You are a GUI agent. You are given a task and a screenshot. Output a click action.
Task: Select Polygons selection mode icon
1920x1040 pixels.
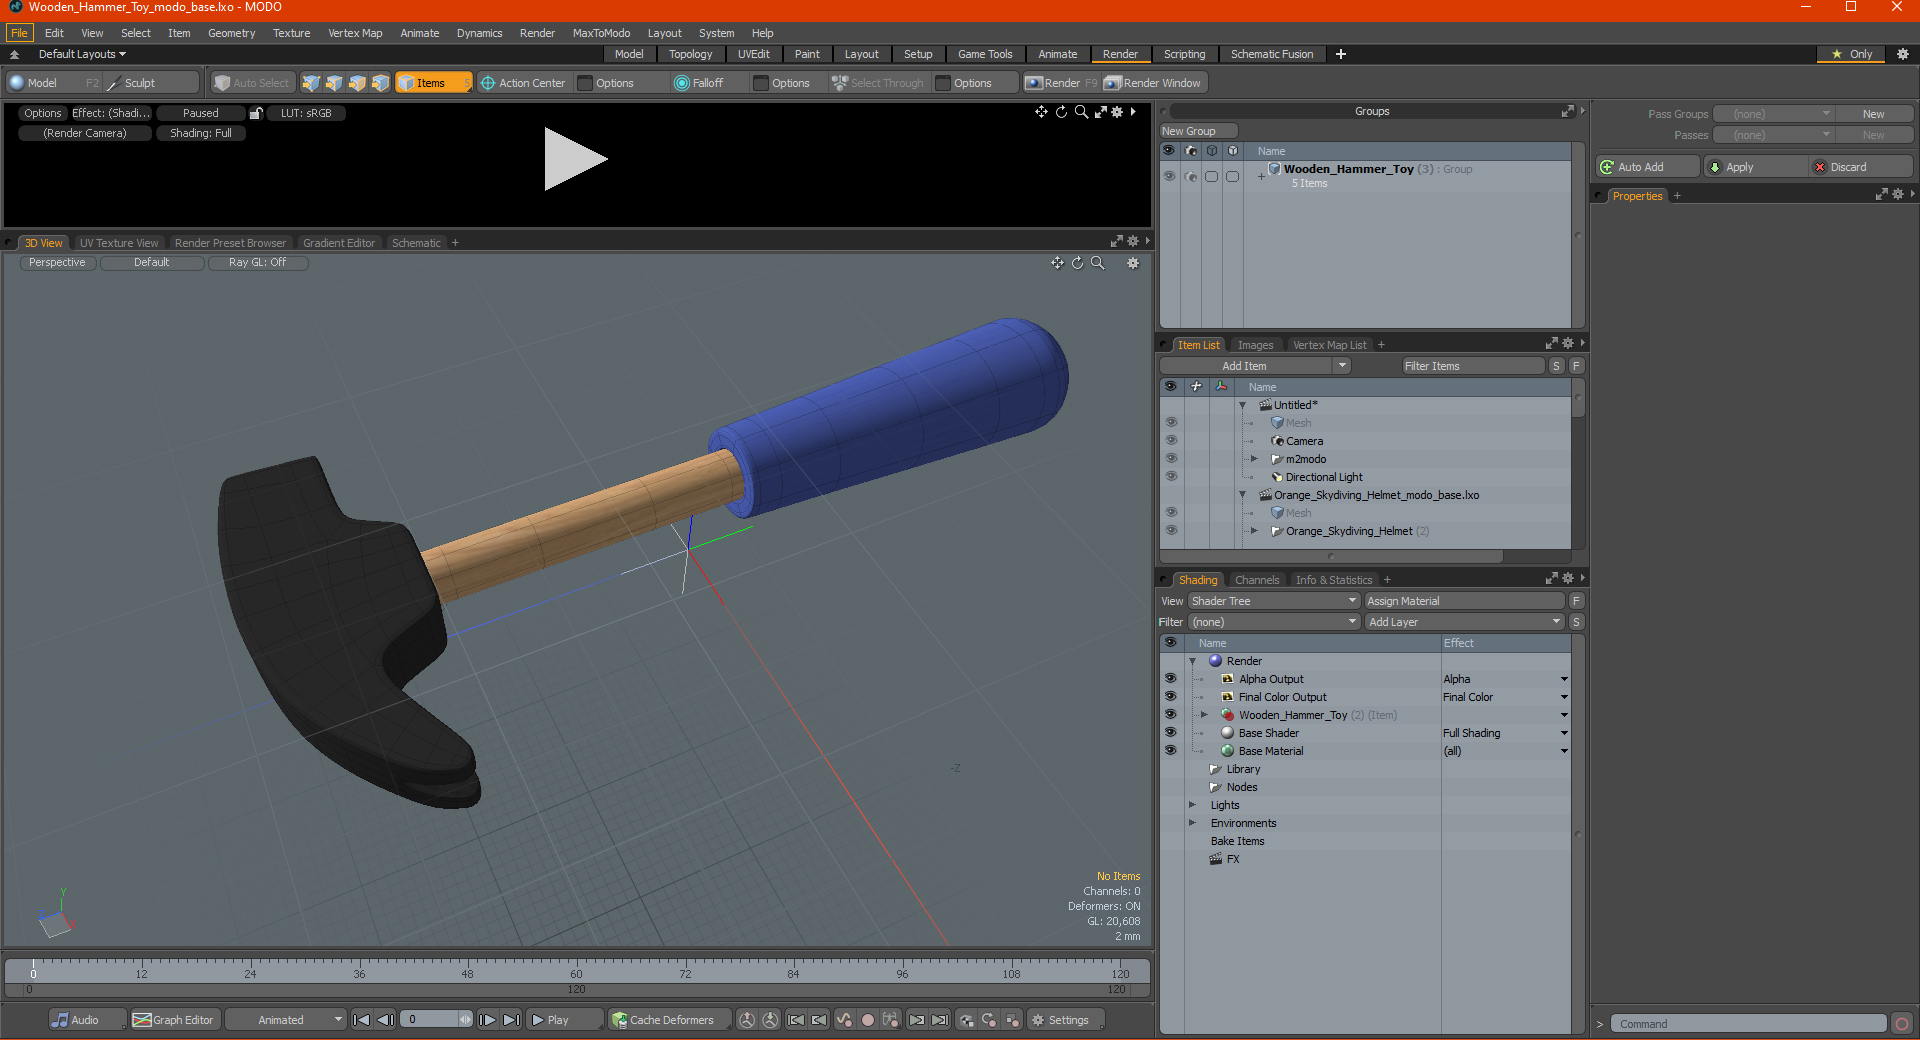pos(357,83)
